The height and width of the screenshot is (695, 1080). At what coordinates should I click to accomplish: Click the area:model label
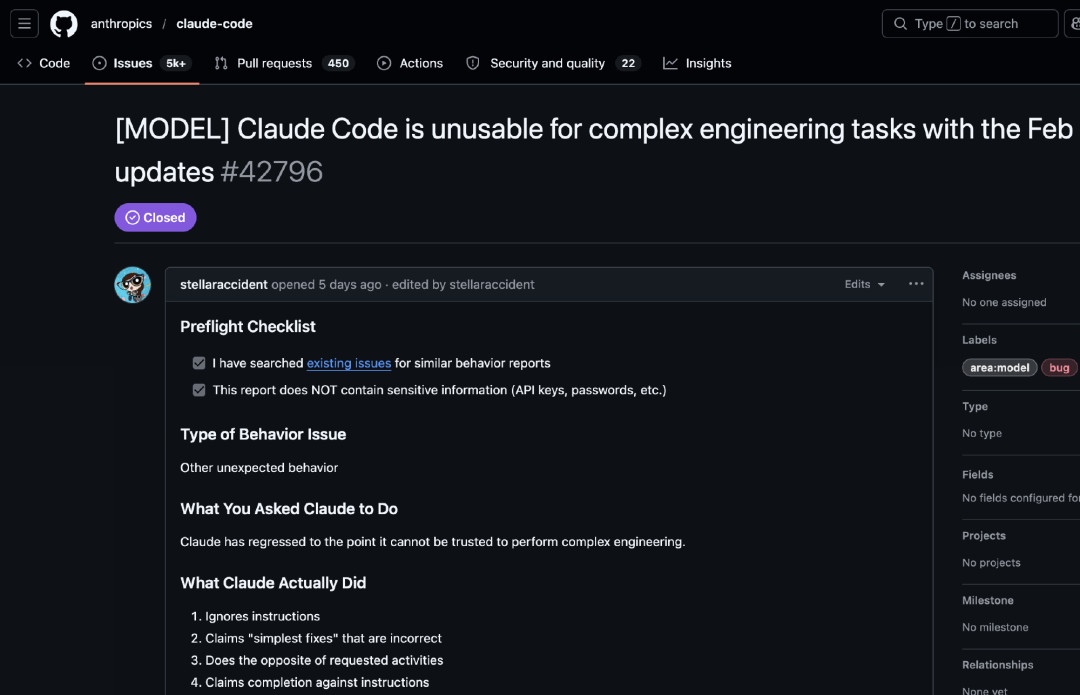click(x=999, y=368)
